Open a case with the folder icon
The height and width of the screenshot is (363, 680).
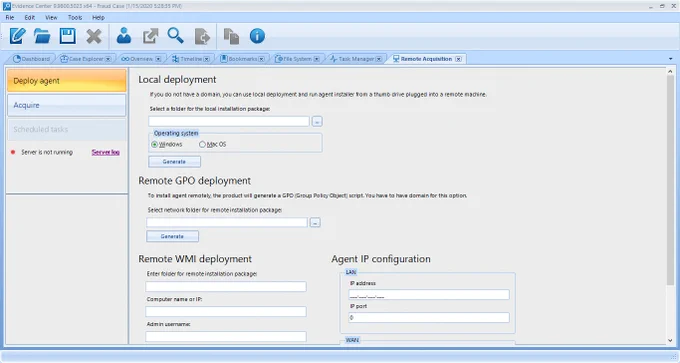pyautogui.click(x=42, y=36)
